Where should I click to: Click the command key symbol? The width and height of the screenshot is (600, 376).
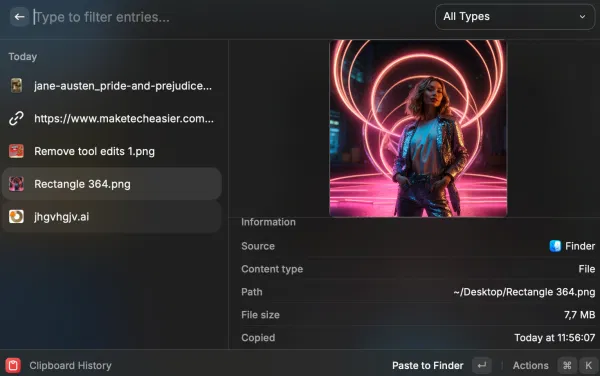567,366
